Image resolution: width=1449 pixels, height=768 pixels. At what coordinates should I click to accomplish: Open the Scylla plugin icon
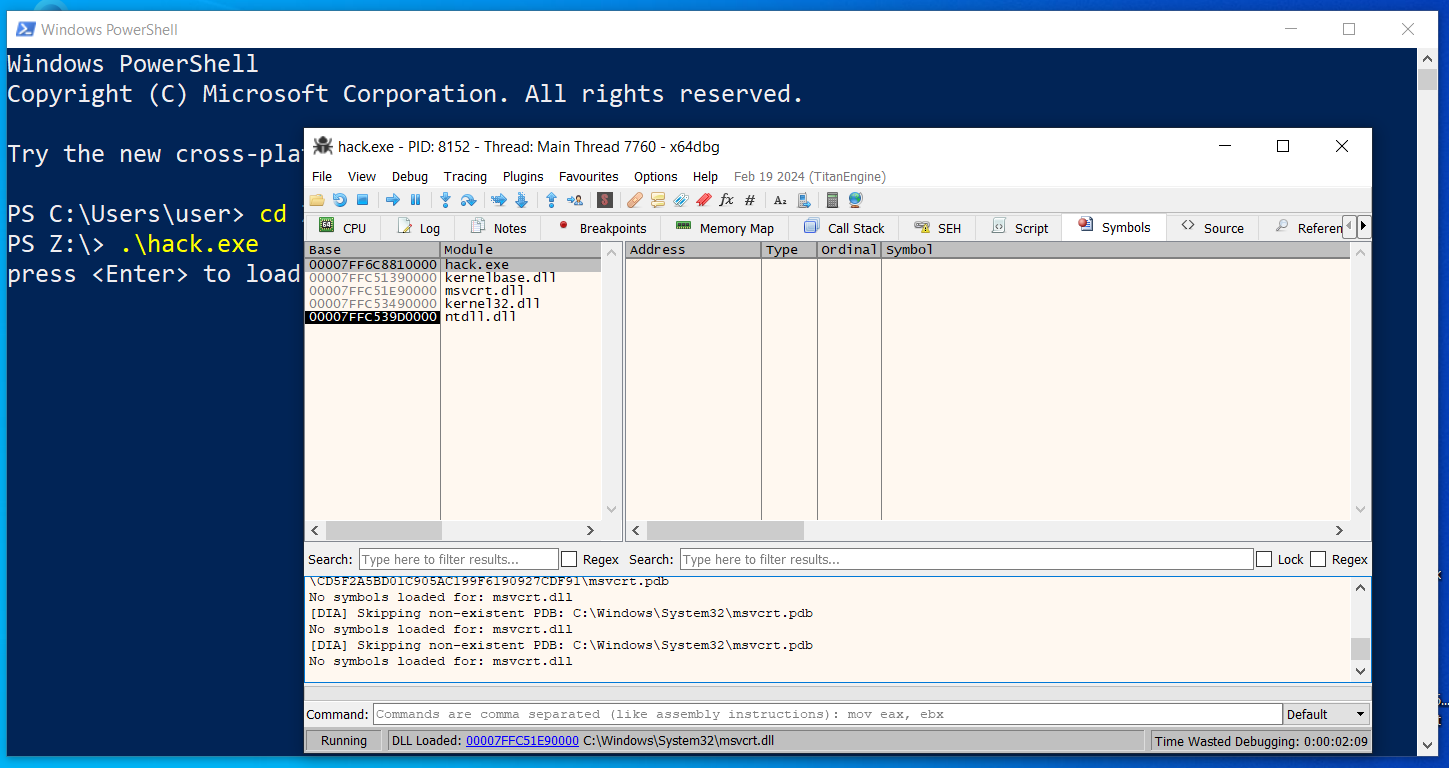(604, 200)
